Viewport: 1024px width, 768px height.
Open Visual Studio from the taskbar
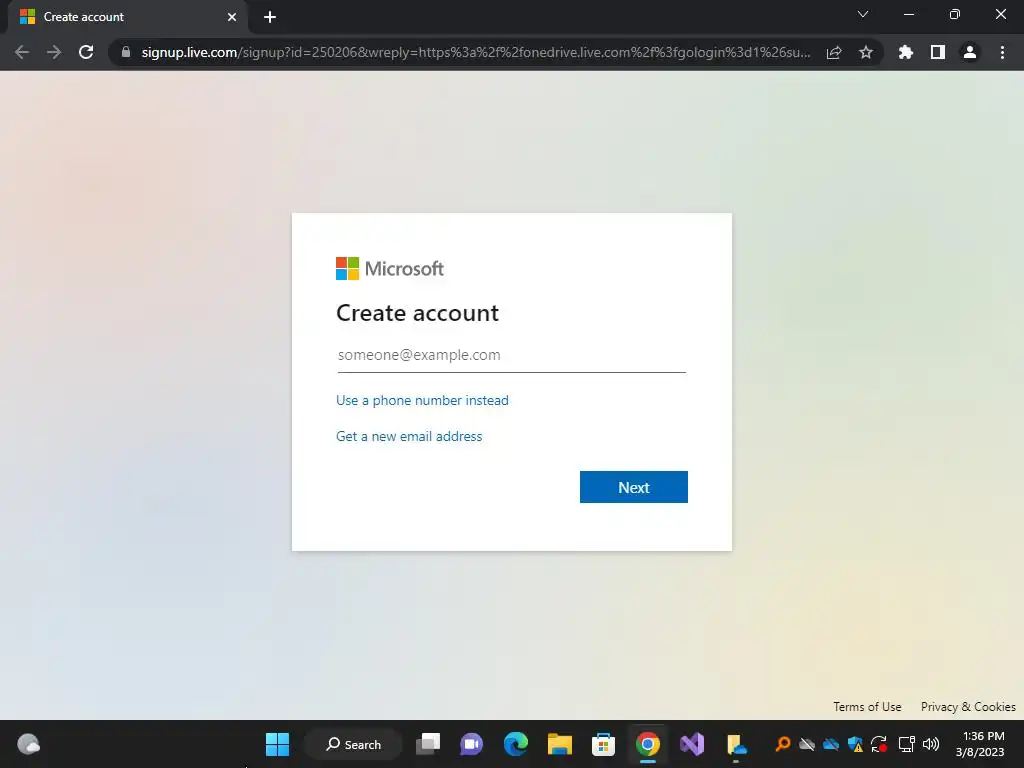pyautogui.click(x=692, y=744)
